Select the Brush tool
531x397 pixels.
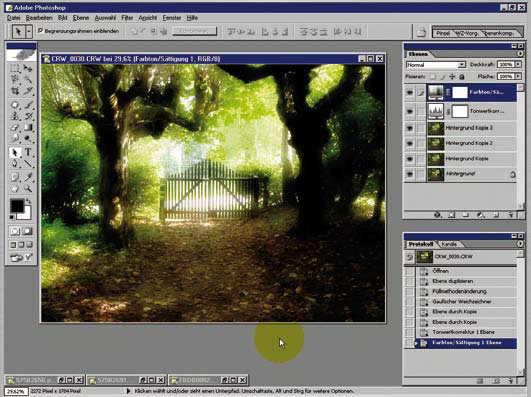(28, 105)
